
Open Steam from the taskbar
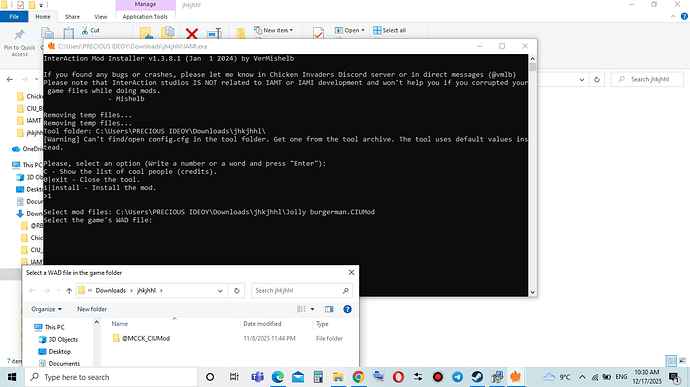(x=477, y=377)
